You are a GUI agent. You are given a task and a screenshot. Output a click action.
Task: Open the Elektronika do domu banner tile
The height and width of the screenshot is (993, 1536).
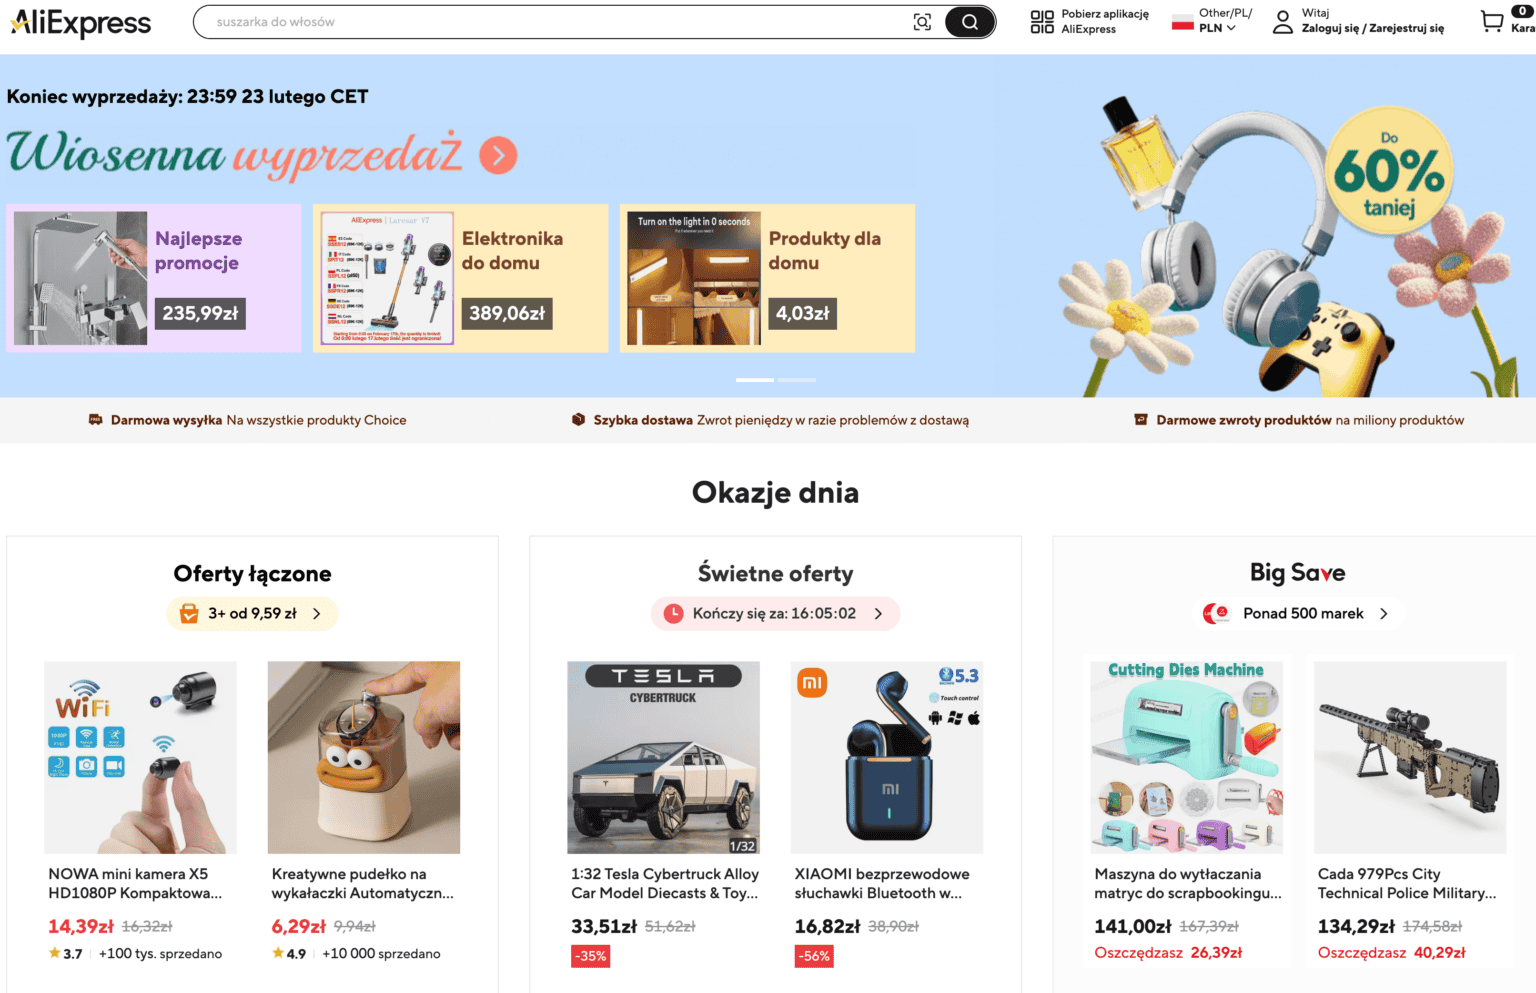tap(460, 278)
